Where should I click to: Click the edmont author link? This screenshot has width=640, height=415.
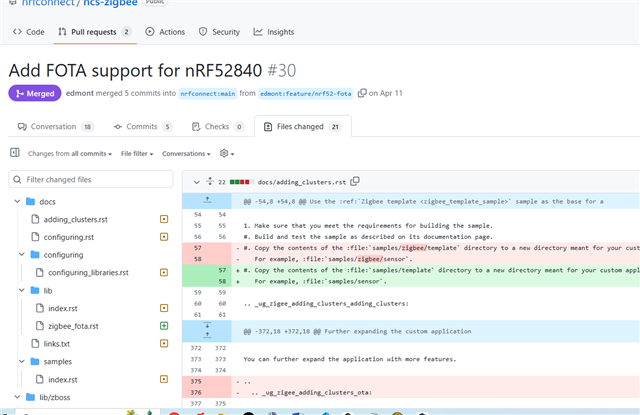(80, 93)
